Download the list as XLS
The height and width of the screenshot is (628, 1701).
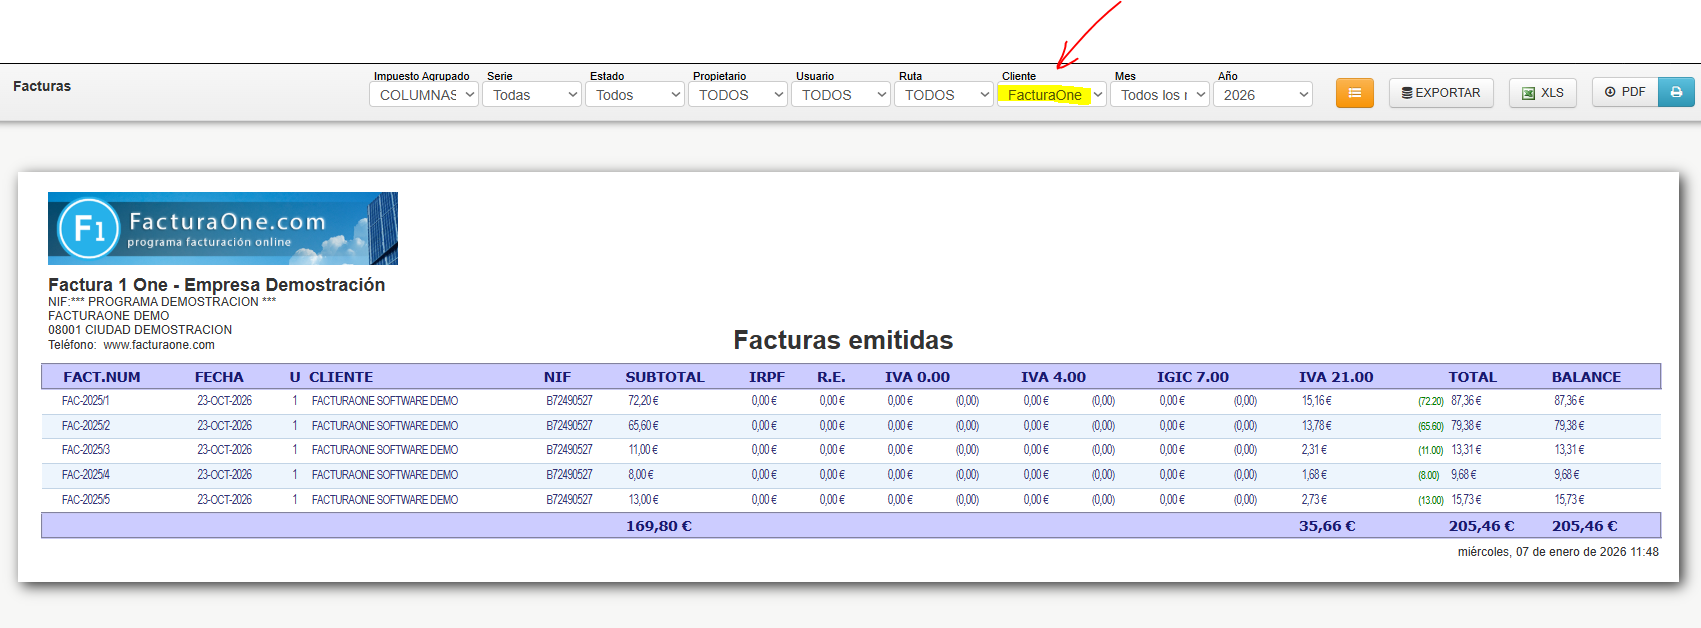(1543, 93)
